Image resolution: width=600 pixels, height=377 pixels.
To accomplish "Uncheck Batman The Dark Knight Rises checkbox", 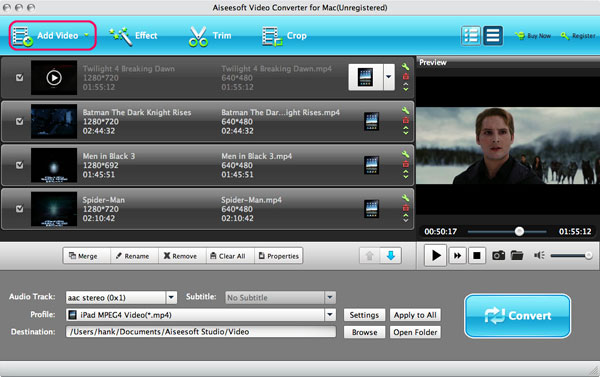I will click(20, 121).
